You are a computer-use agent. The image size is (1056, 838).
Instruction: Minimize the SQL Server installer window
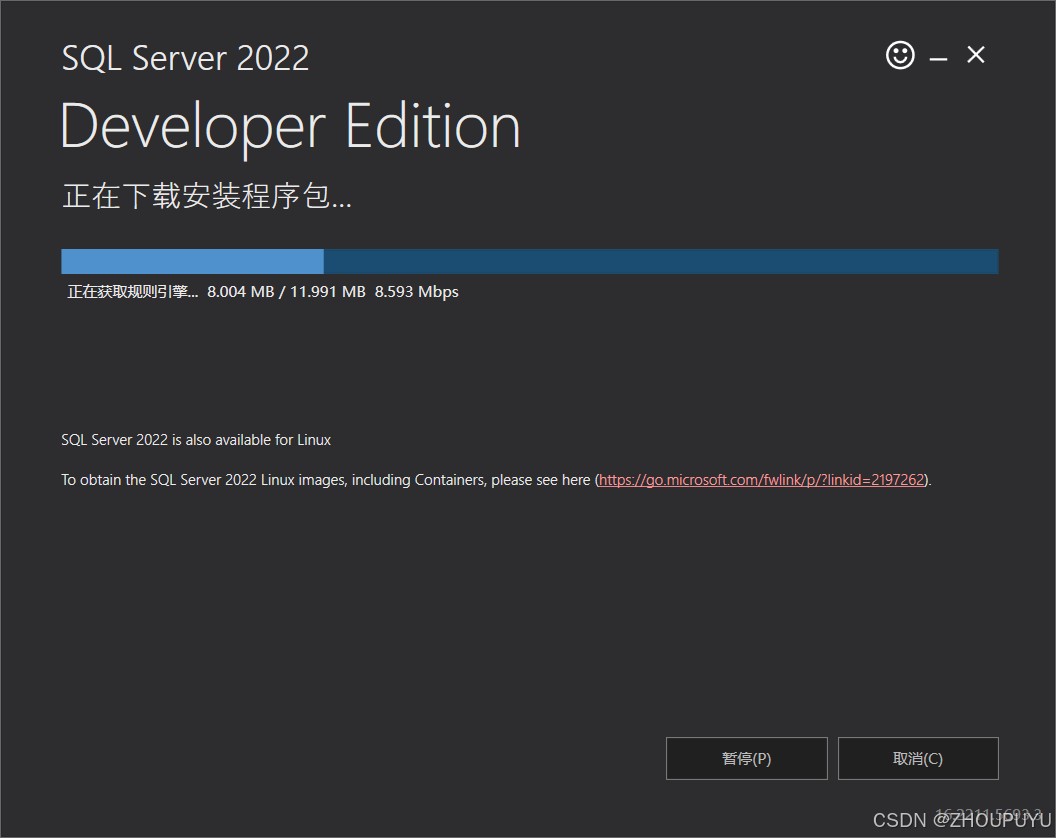pyautogui.click(x=938, y=59)
